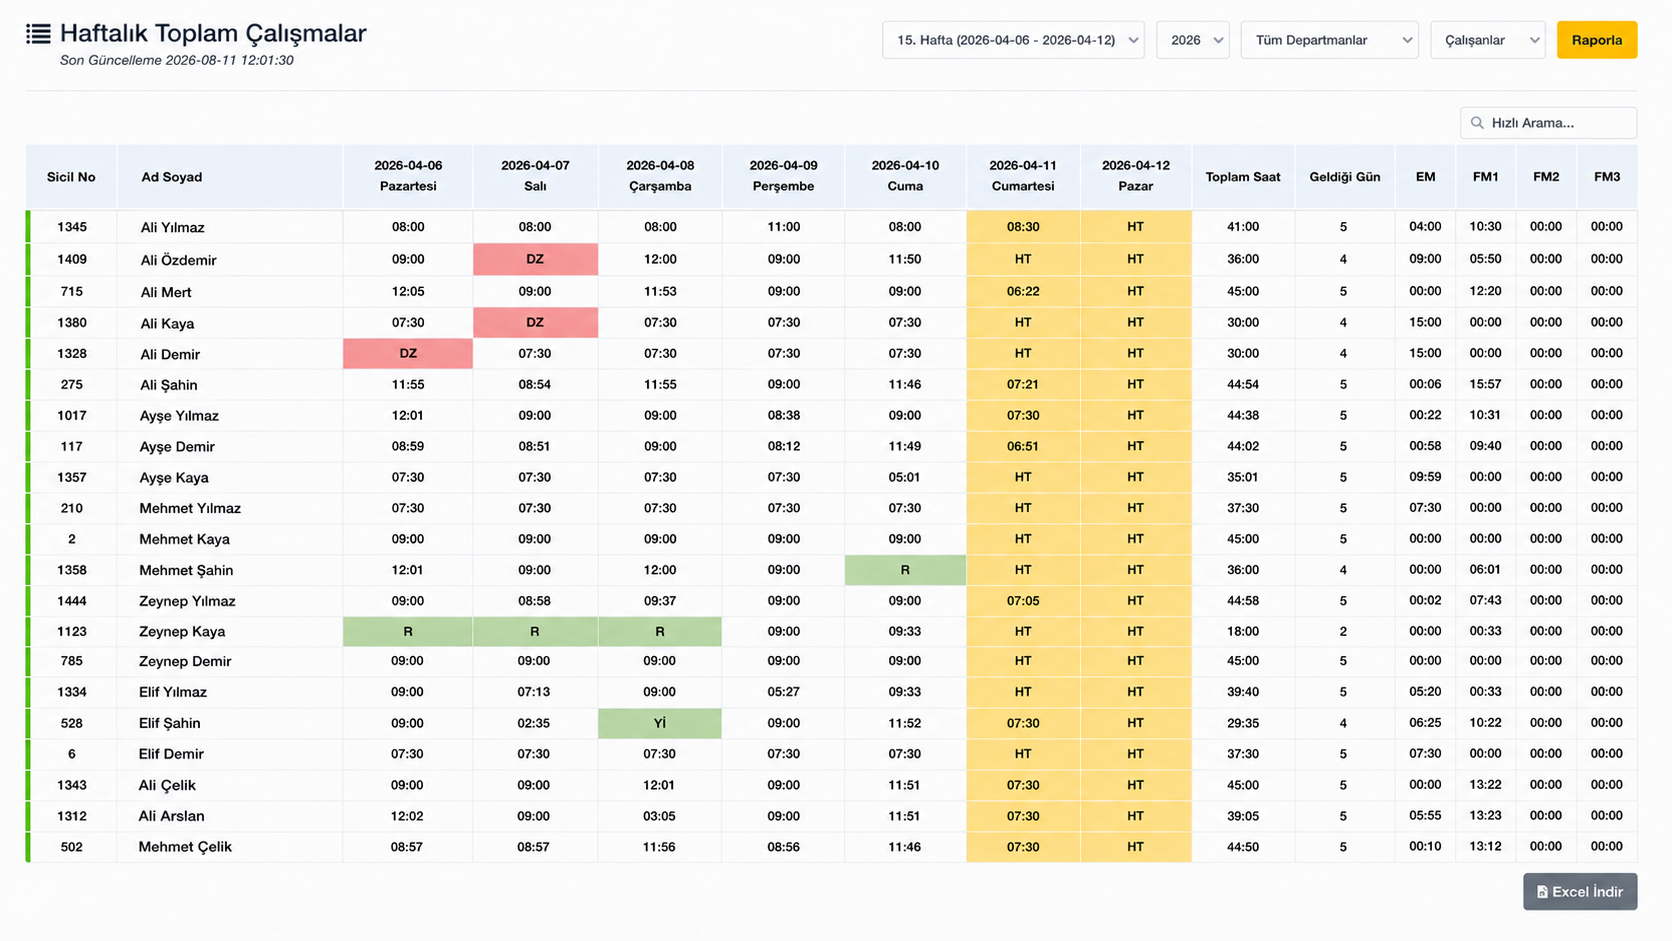Select the employee Ayşe Yılmaz
The width and height of the screenshot is (1672, 941).
pyautogui.click(x=179, y=416)
